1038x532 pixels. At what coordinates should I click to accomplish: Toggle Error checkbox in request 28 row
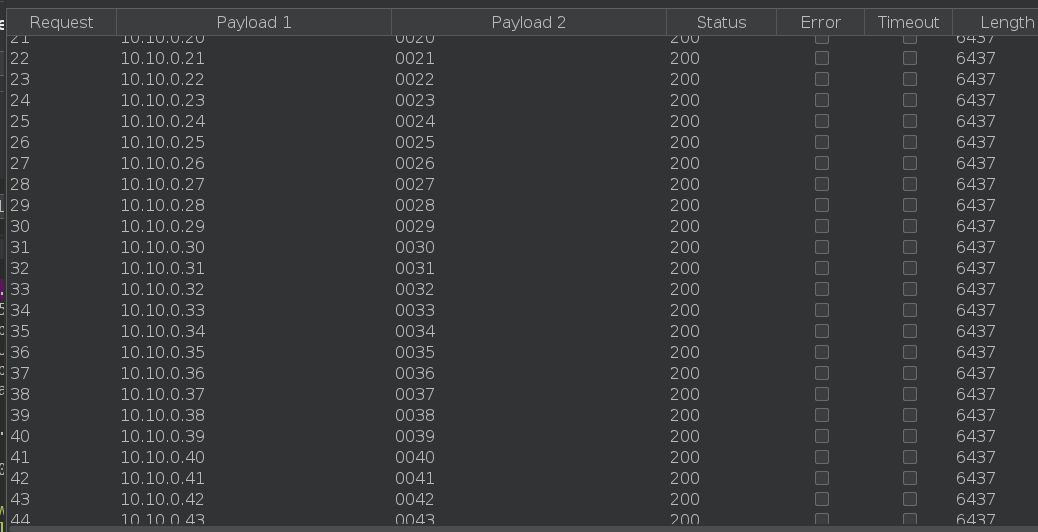tap(822, 184)
